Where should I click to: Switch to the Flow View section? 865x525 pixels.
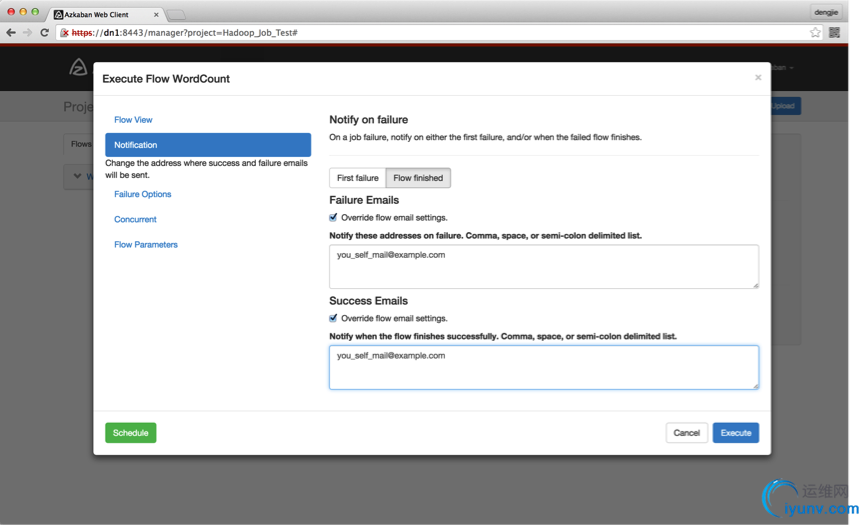133,120
